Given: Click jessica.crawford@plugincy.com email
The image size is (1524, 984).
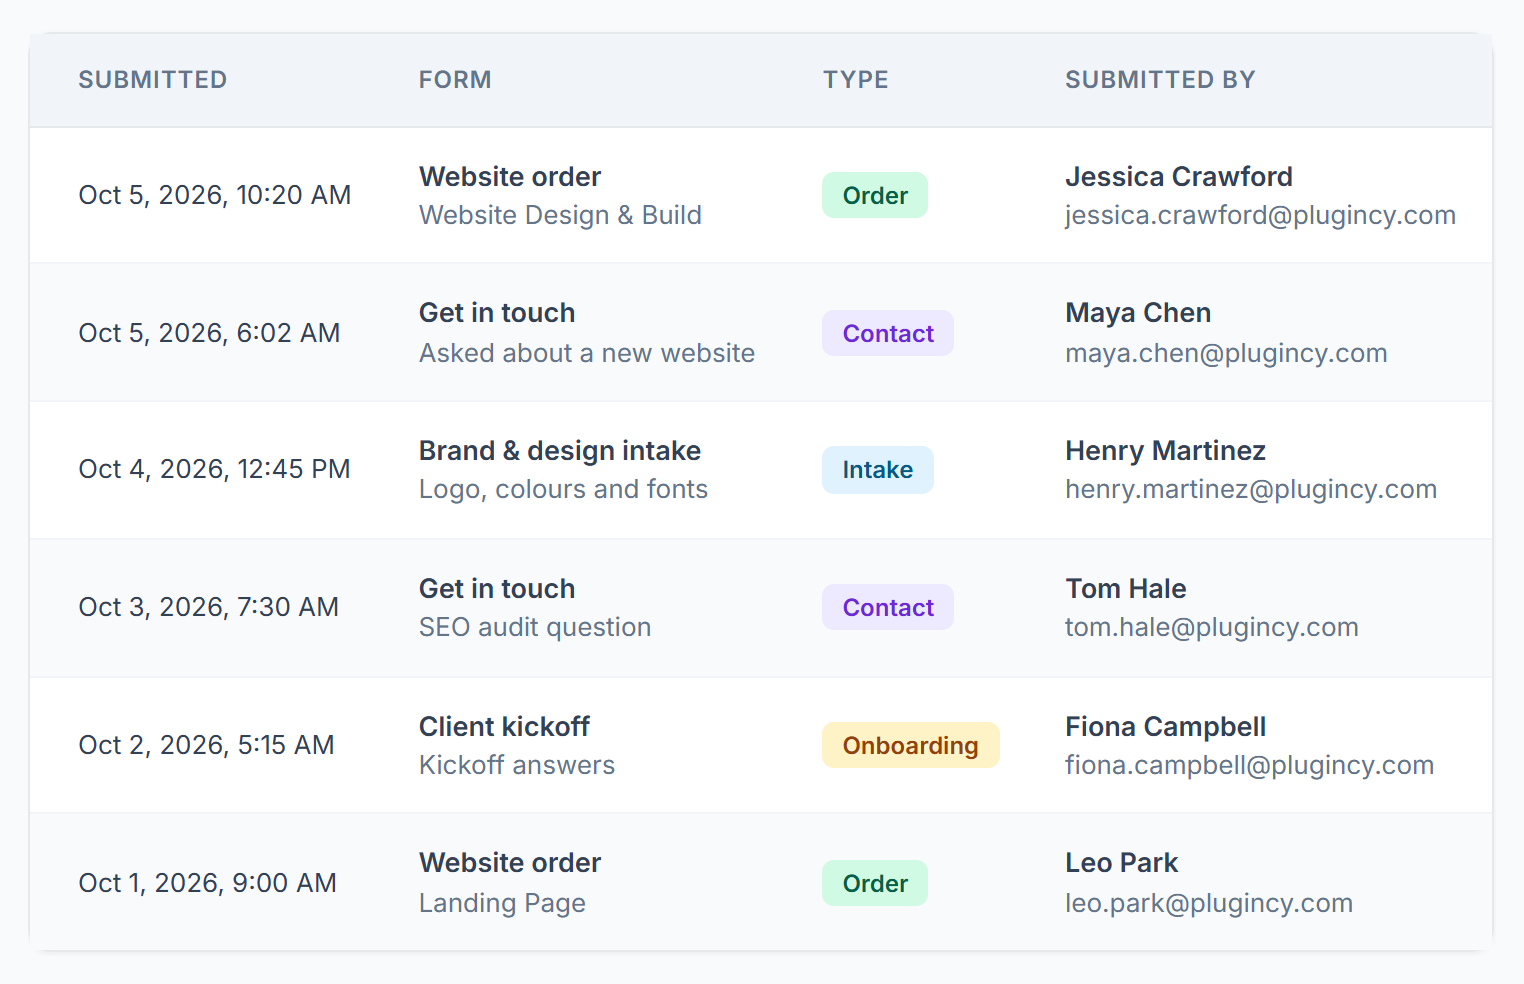Looking at the screenshot, I should pyautogui.click(x=1260, y=215).
